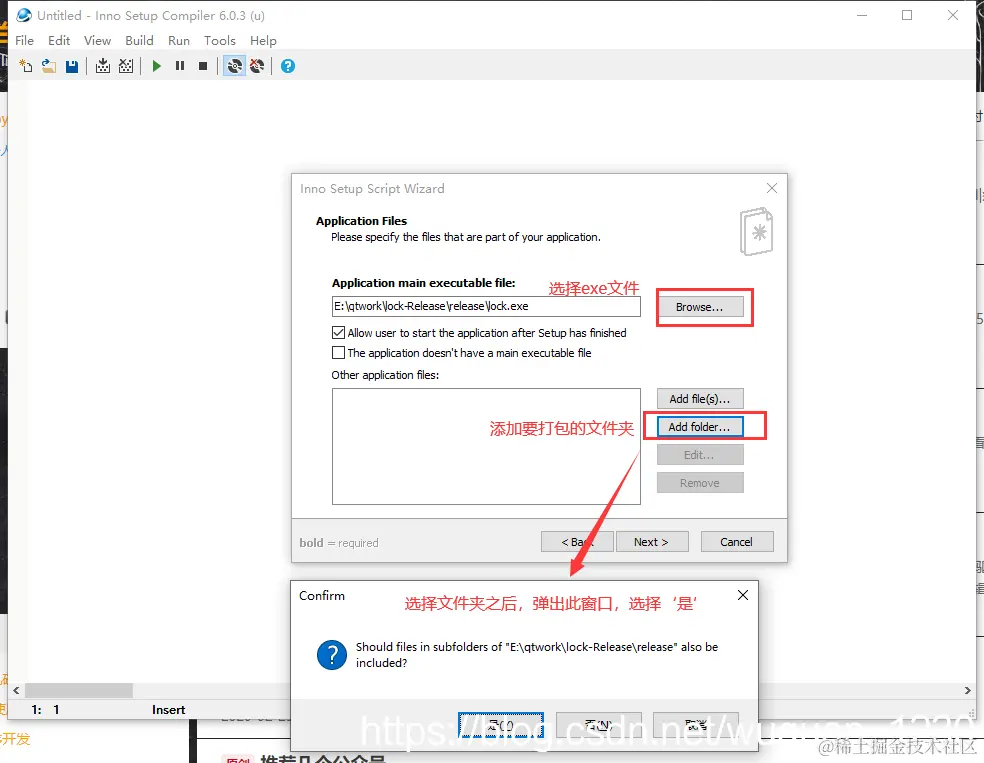The height and width of the screenshot is (763, 984).
Task: Cancel the Inno Setup Script Wizard
Action: click(737, 542)
